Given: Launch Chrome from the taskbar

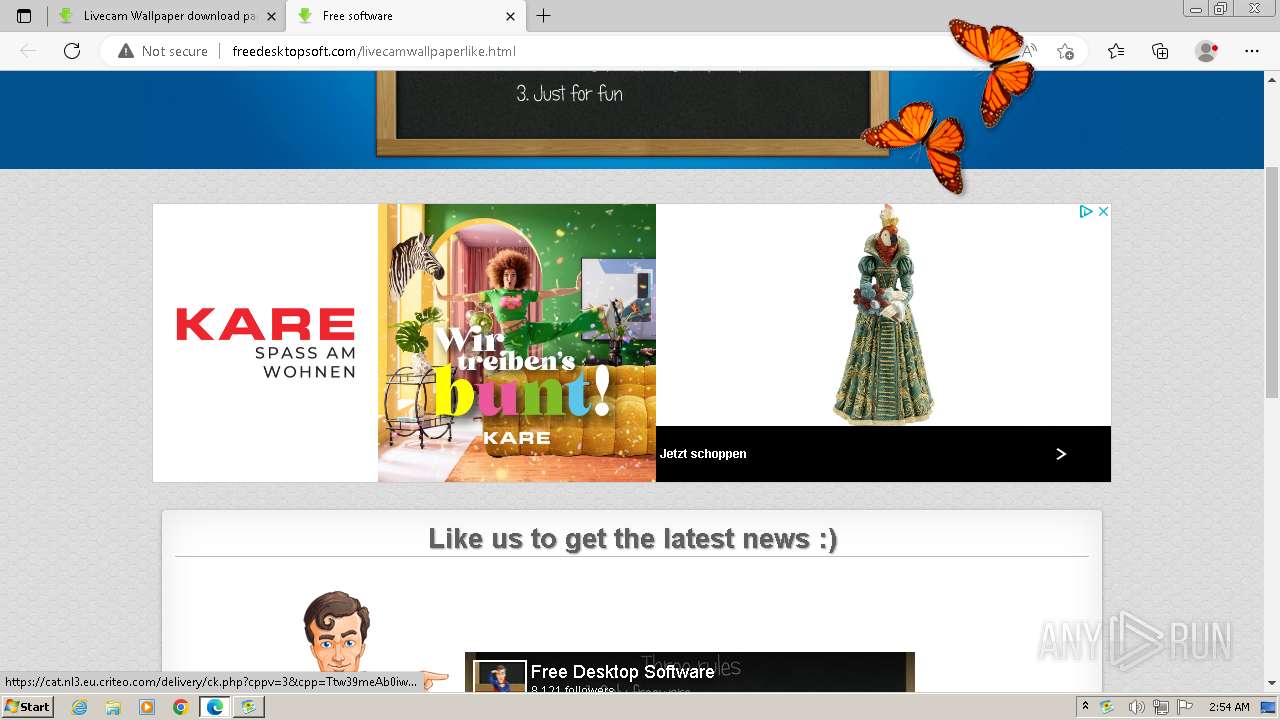Looking at the screenshot, I should click(181, 707).
